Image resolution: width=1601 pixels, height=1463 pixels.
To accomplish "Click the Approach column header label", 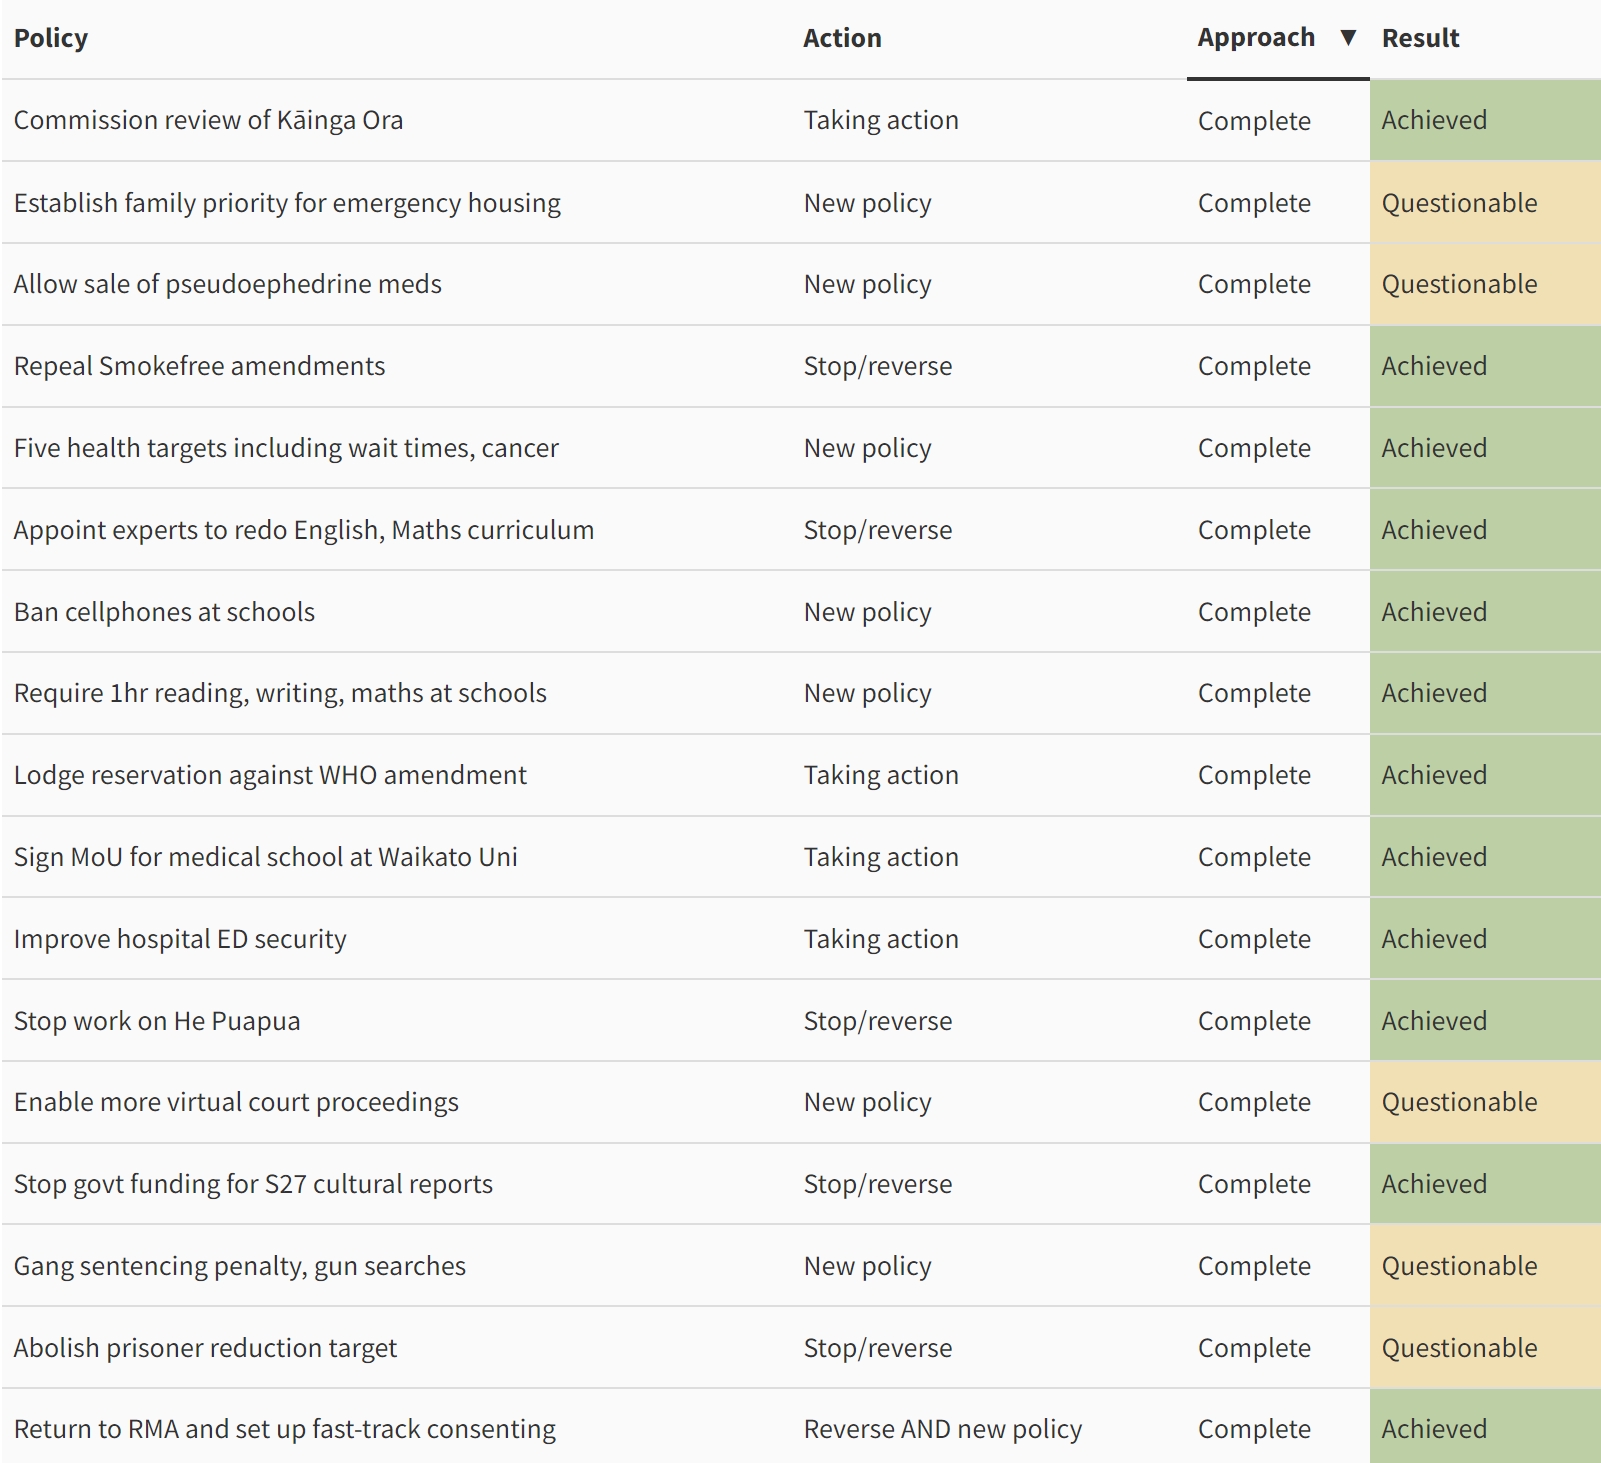I will [1256, 38].
